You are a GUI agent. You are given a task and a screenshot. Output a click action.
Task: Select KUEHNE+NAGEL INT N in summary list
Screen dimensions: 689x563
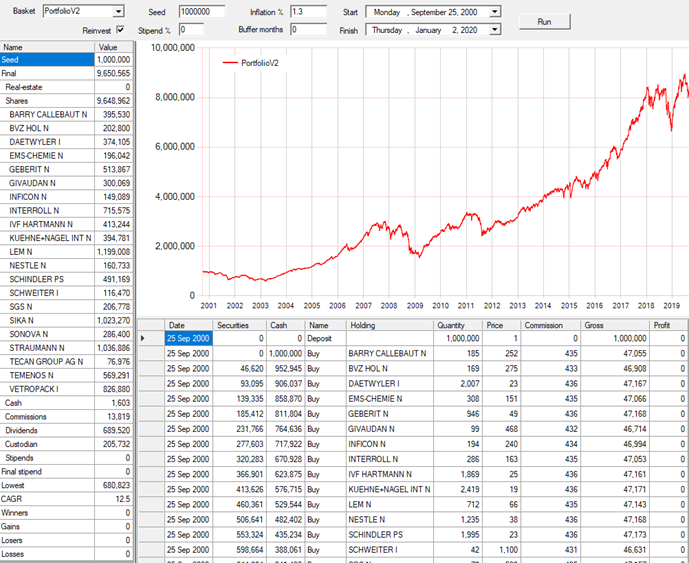[x=66, y=238]
